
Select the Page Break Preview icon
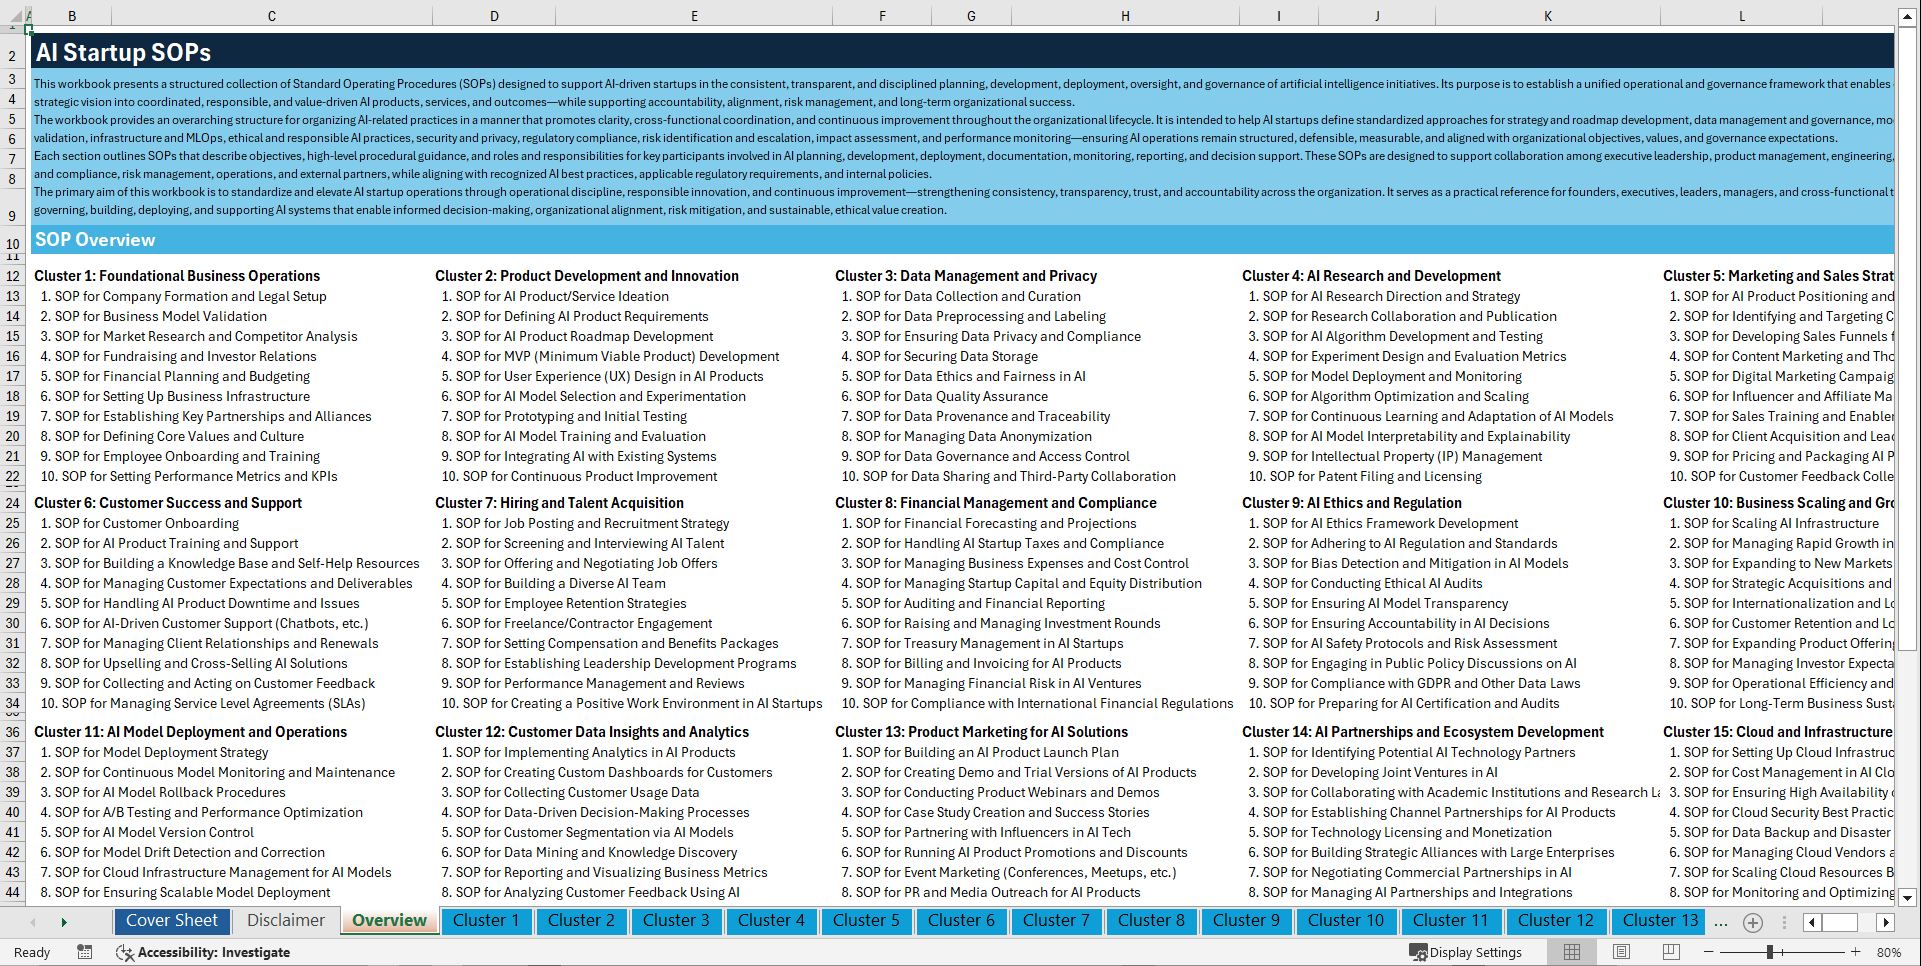pos(1671,952)
